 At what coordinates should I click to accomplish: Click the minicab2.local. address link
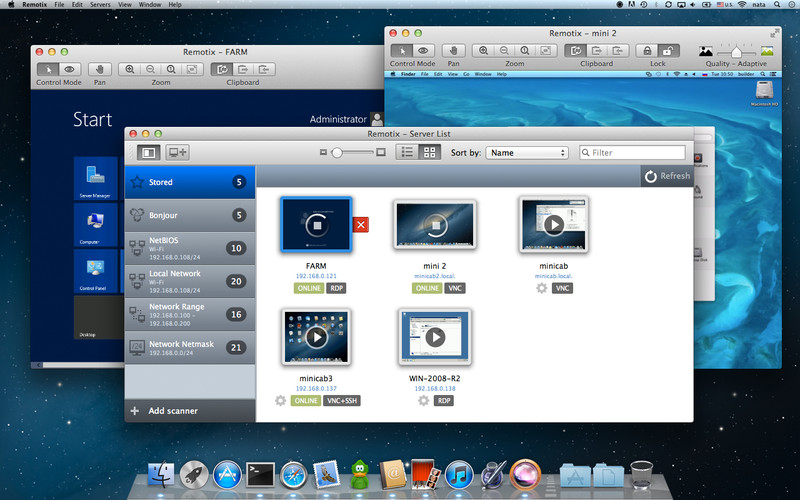click(x=435, y=276)
